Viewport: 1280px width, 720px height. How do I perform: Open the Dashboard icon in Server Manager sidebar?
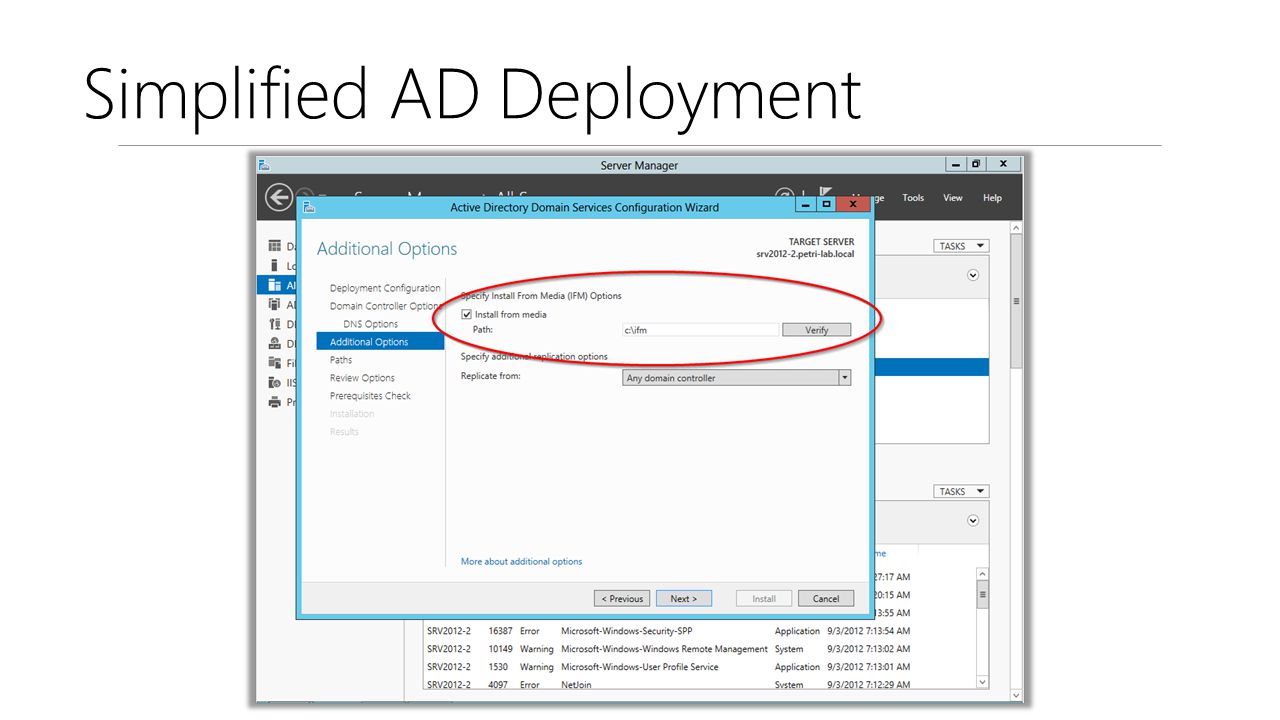275,246
